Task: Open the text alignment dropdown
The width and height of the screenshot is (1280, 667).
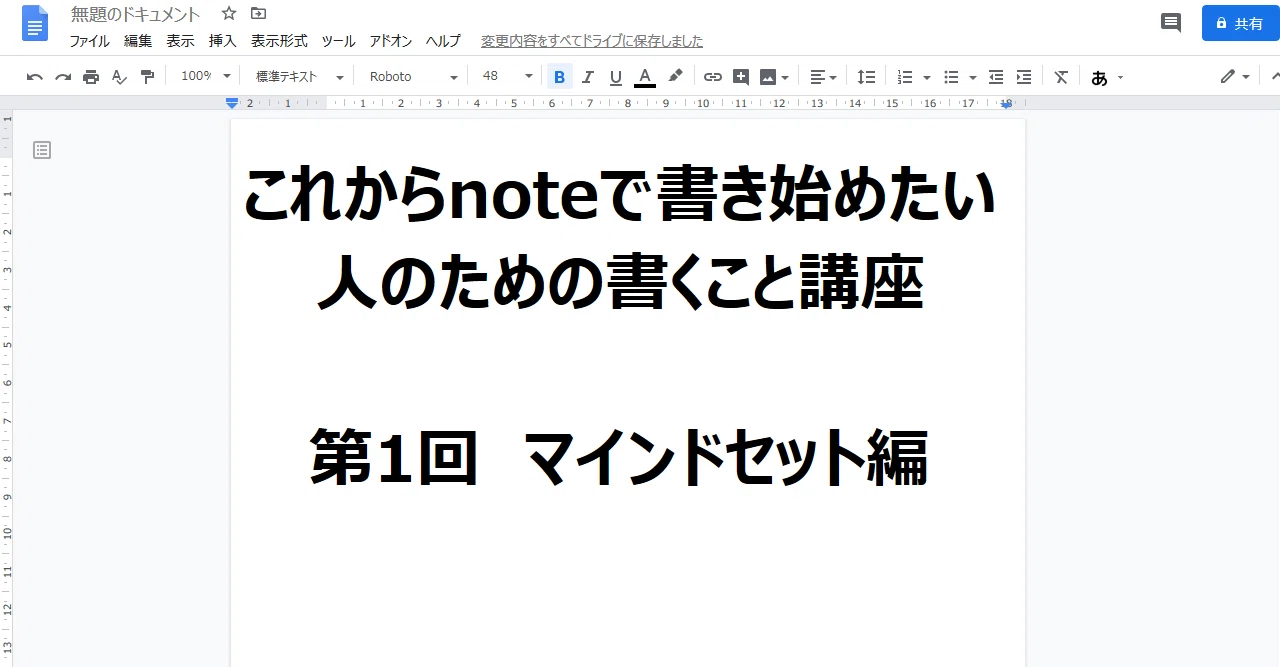Action: 823,77
